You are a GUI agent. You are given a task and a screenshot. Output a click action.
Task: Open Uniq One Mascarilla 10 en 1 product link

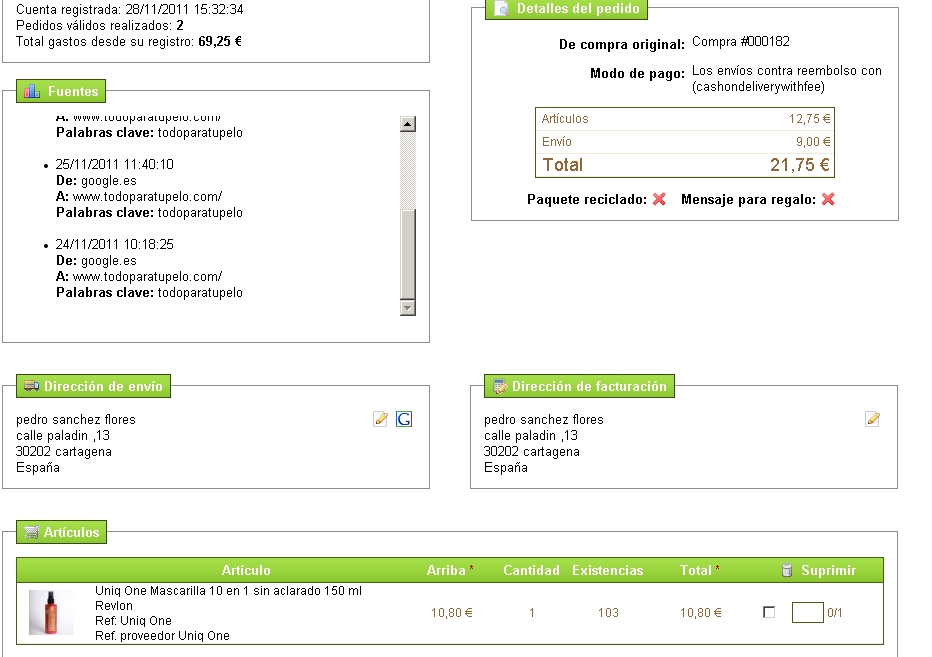tap(228, 591)
